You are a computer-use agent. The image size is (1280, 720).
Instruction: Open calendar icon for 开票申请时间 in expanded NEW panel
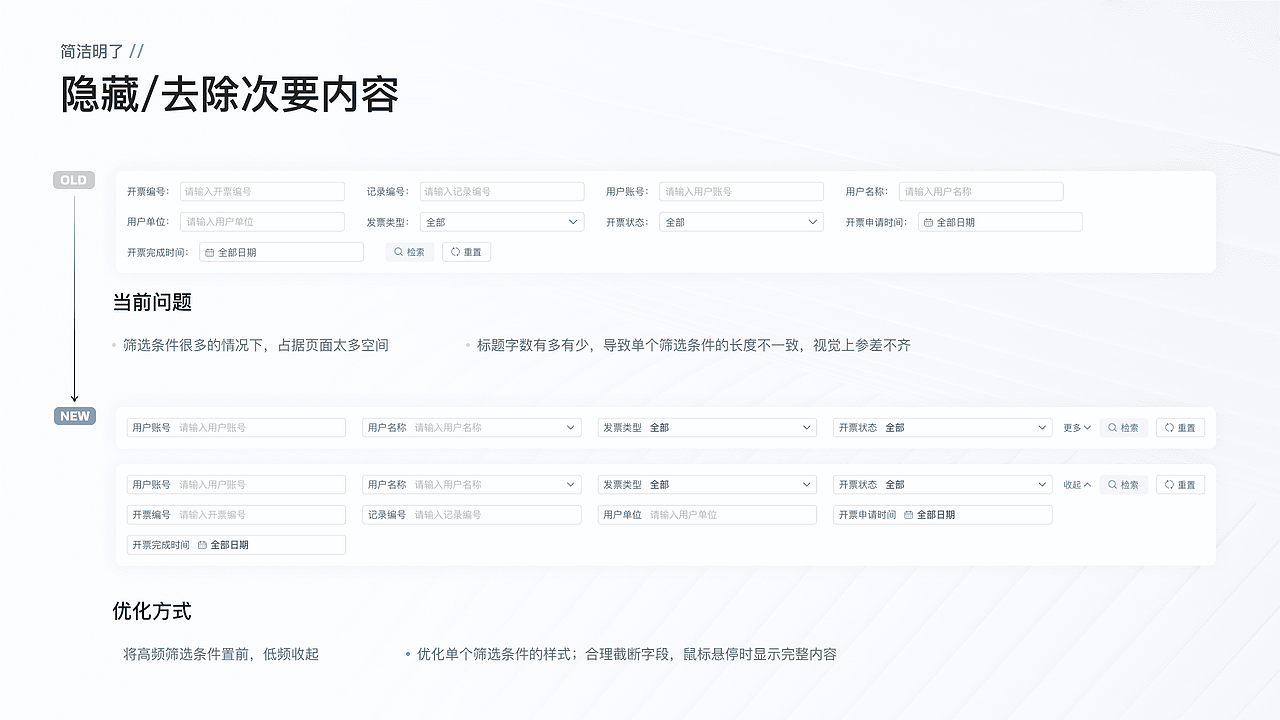[x=908, y=514]
